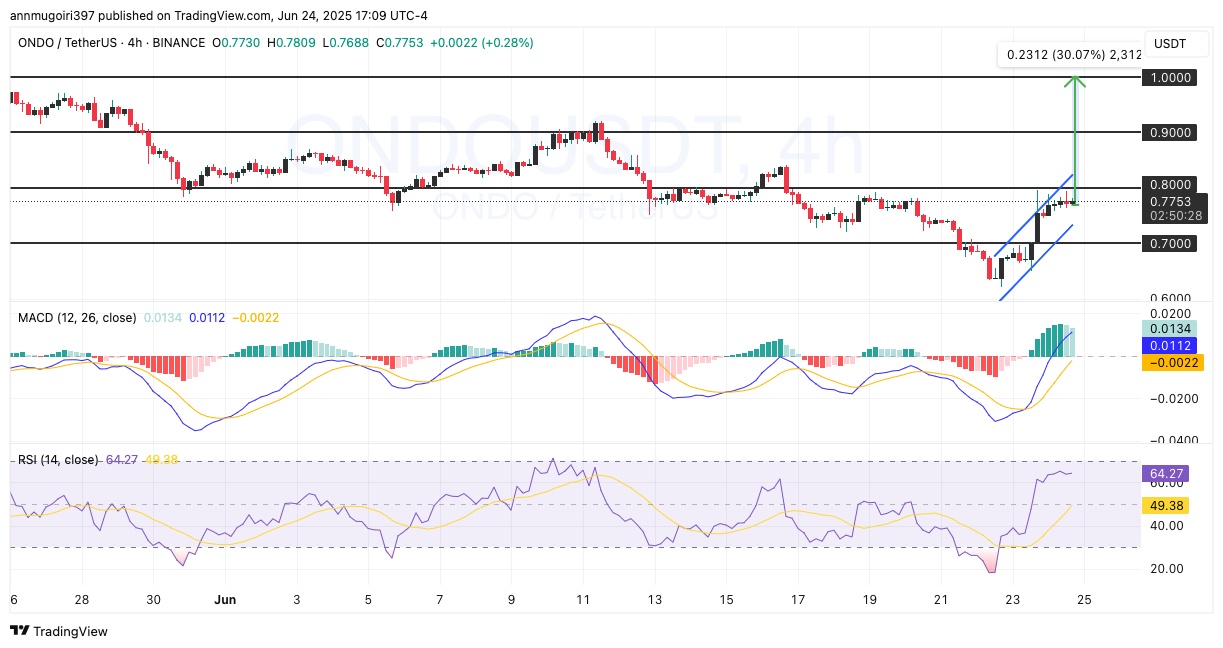The image size is (1223, 648).
Task: Click the current price tag 0.7753
Action: [x=1169, y=201]
